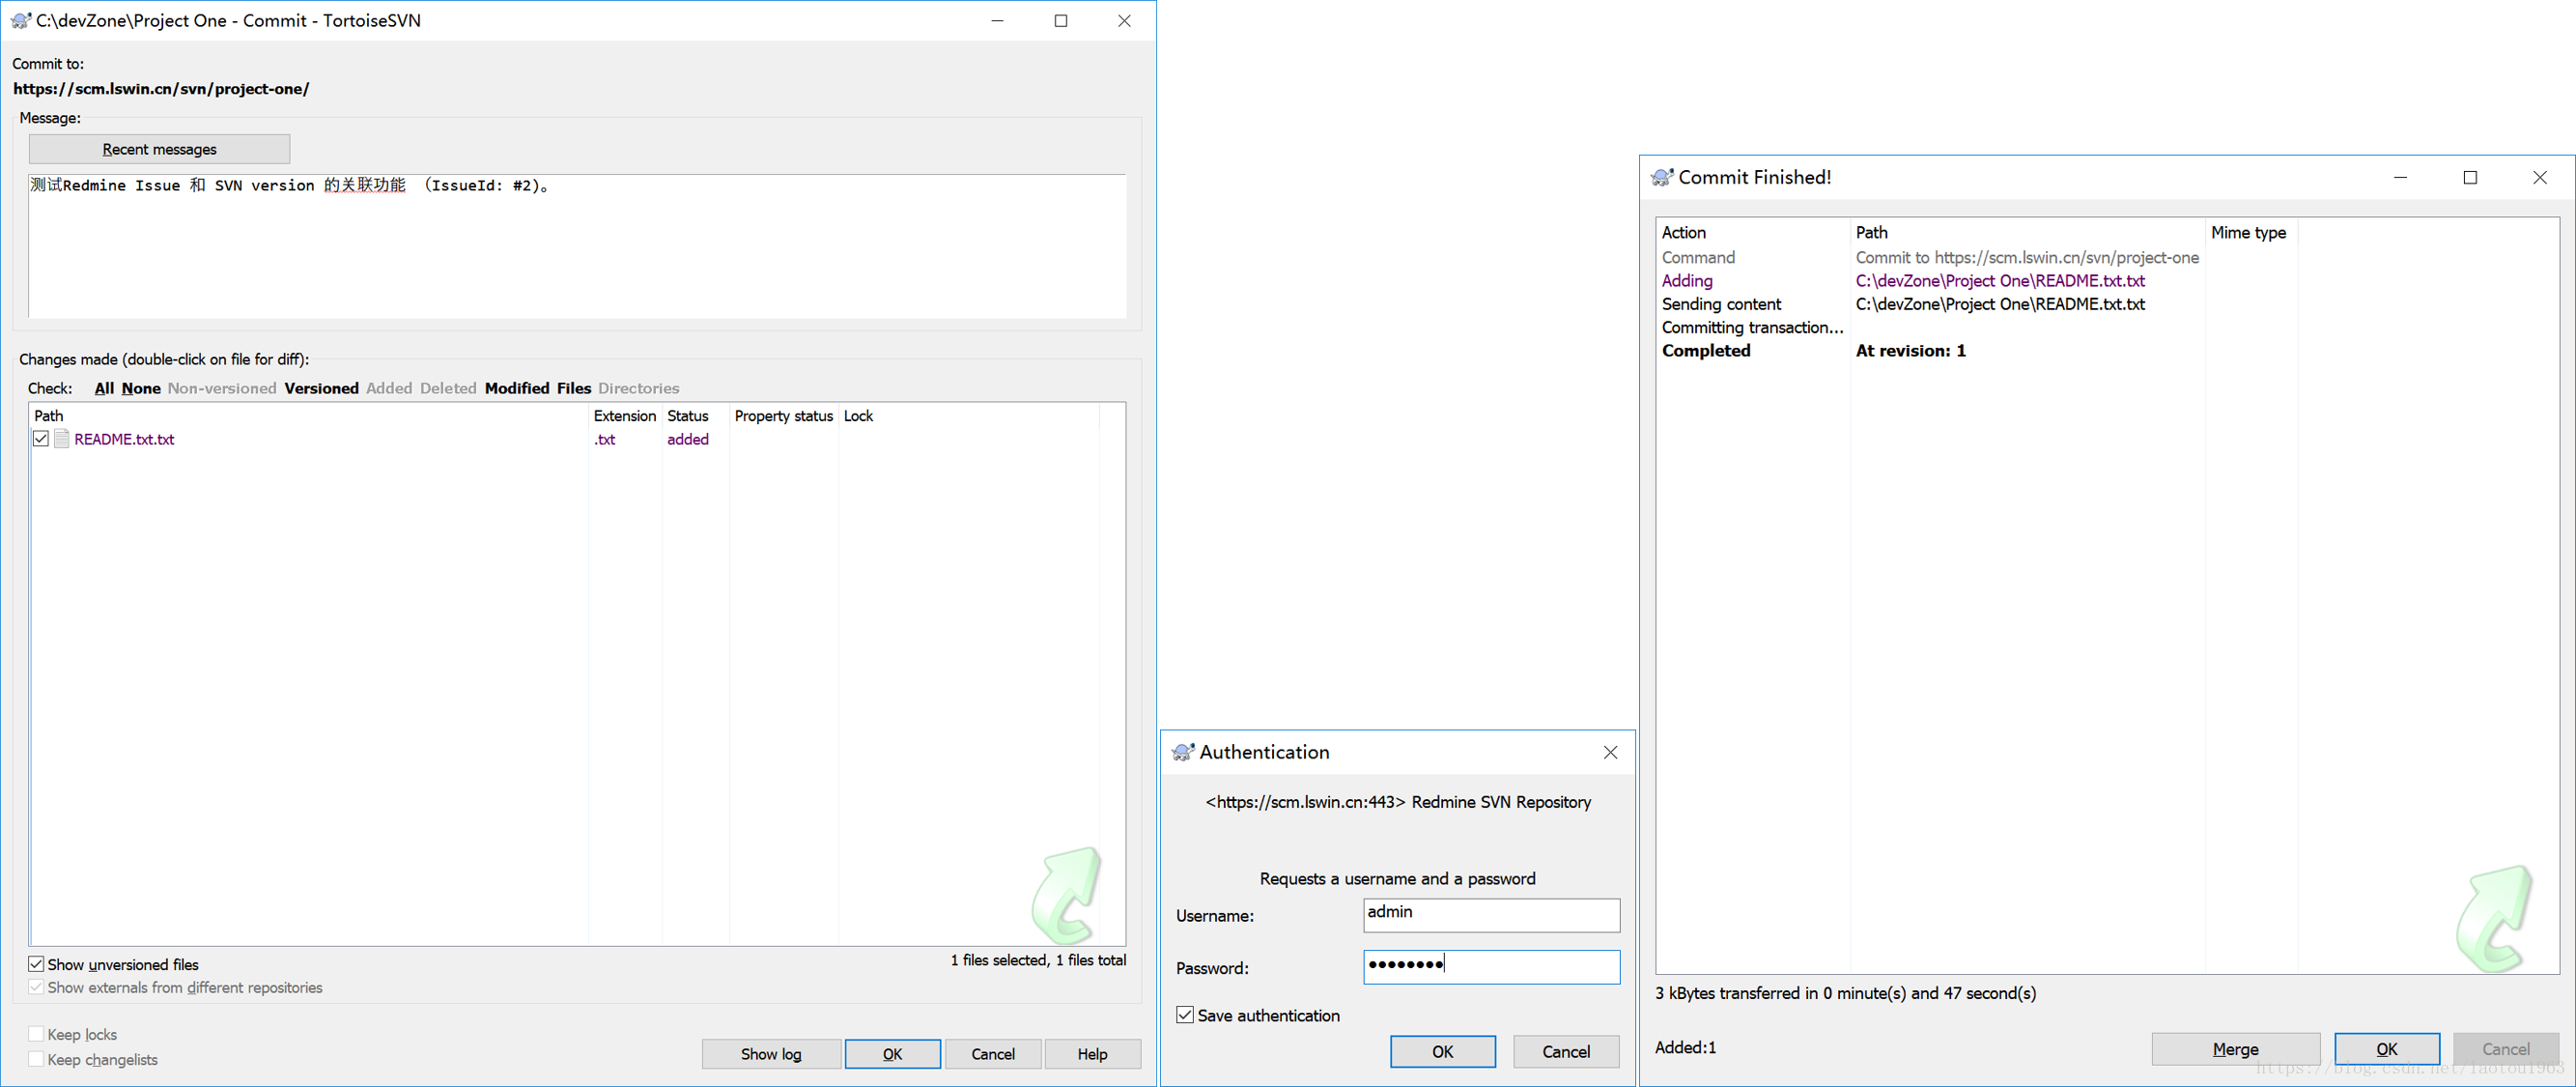Click Show log button in Commit window

point(771,1054)
